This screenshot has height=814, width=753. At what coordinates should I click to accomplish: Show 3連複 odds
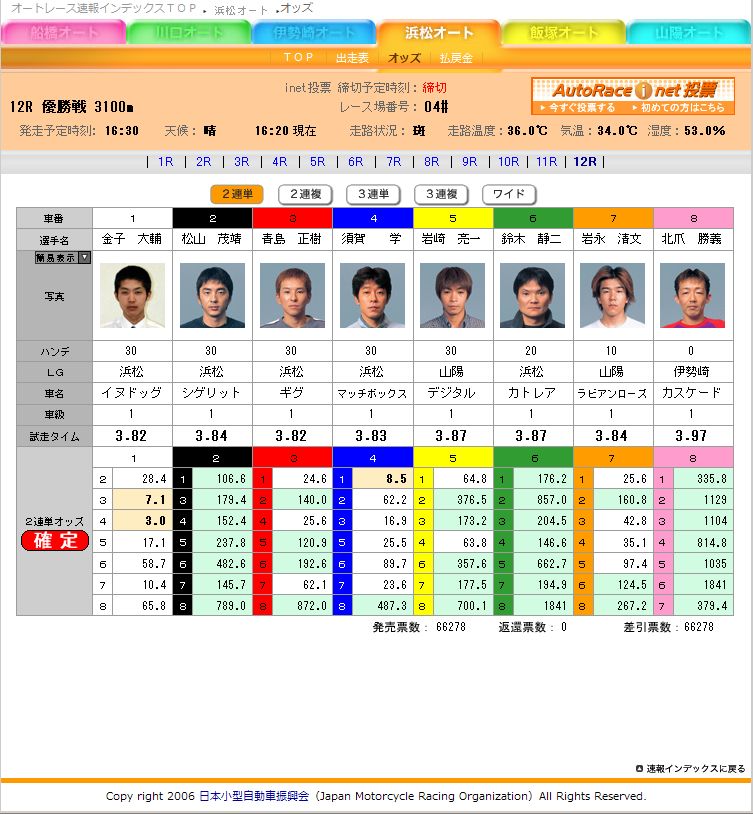(441, 194)
